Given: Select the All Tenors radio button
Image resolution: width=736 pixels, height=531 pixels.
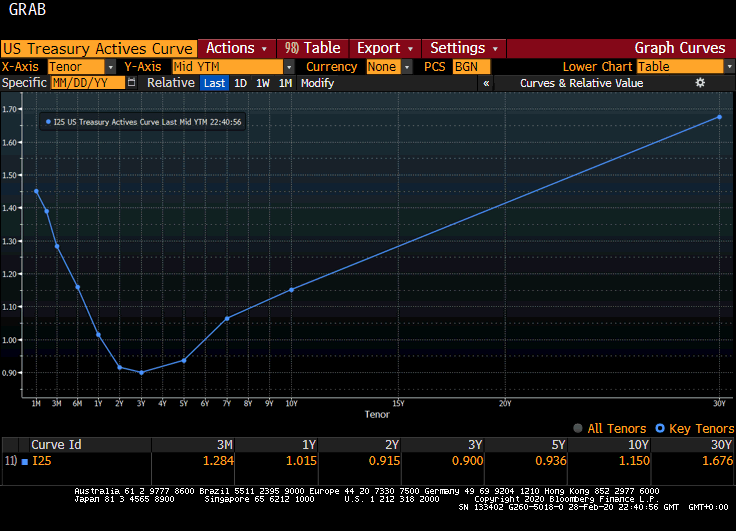Looking at the screenshot, I should tap(578, 428).
